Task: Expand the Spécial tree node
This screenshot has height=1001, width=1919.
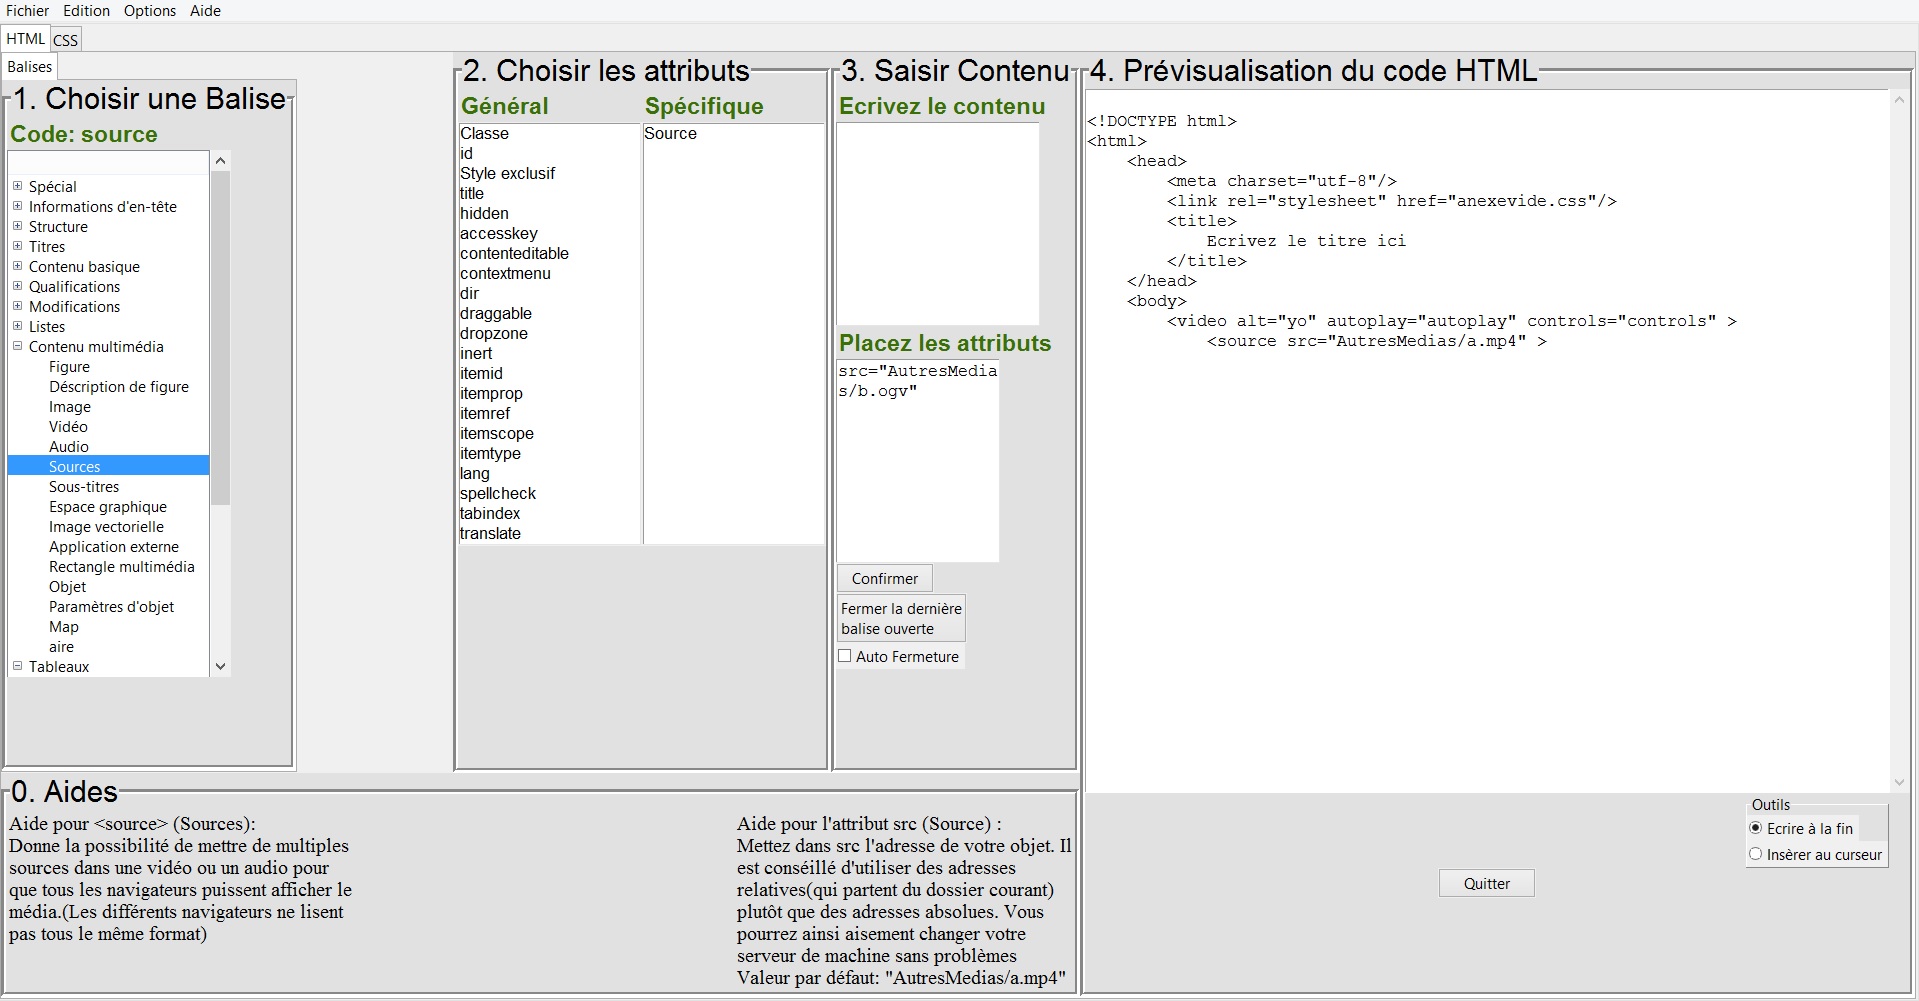Action: (17, 187)
